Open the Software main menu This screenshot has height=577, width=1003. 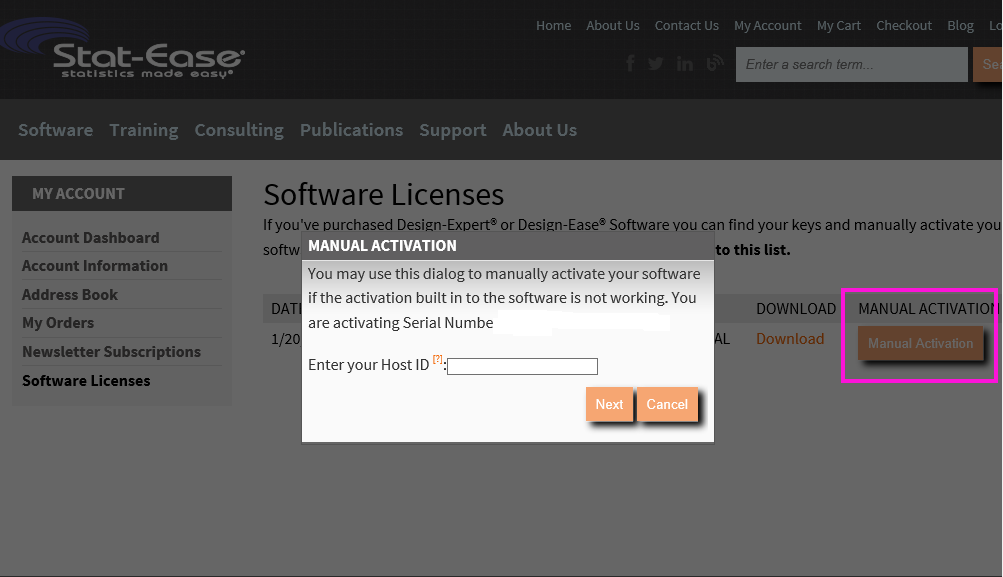pos(56,130)
